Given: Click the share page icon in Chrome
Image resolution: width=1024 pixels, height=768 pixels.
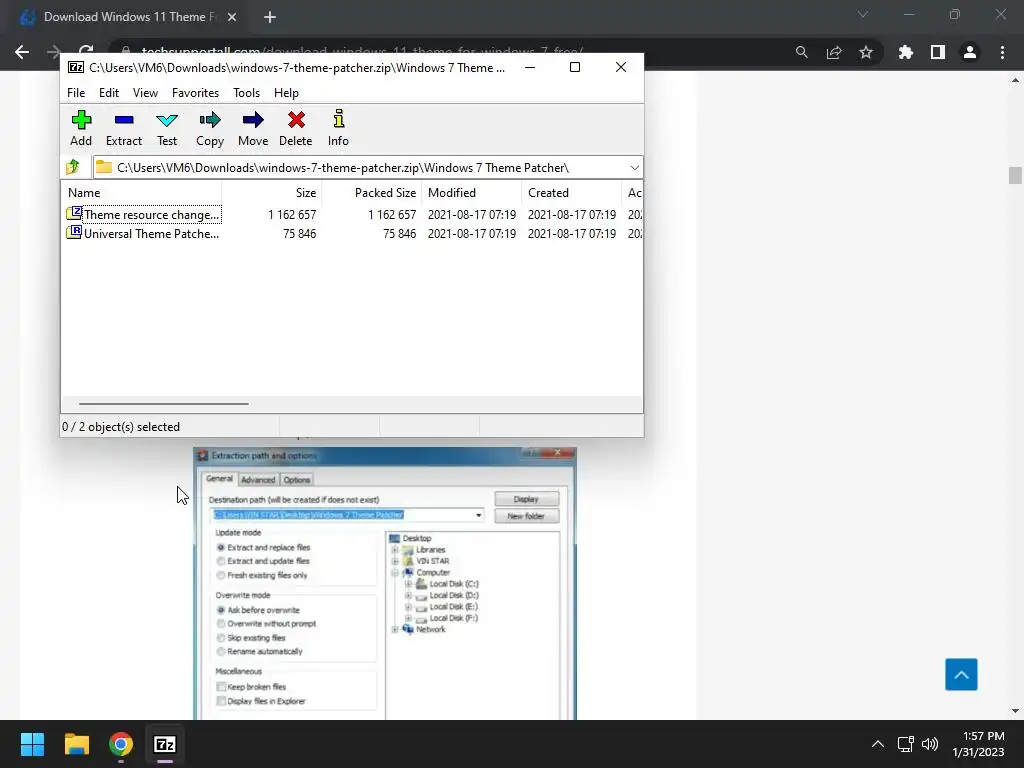Looking at the screenshot, I should pyautogui.click(x=834, y=52).
